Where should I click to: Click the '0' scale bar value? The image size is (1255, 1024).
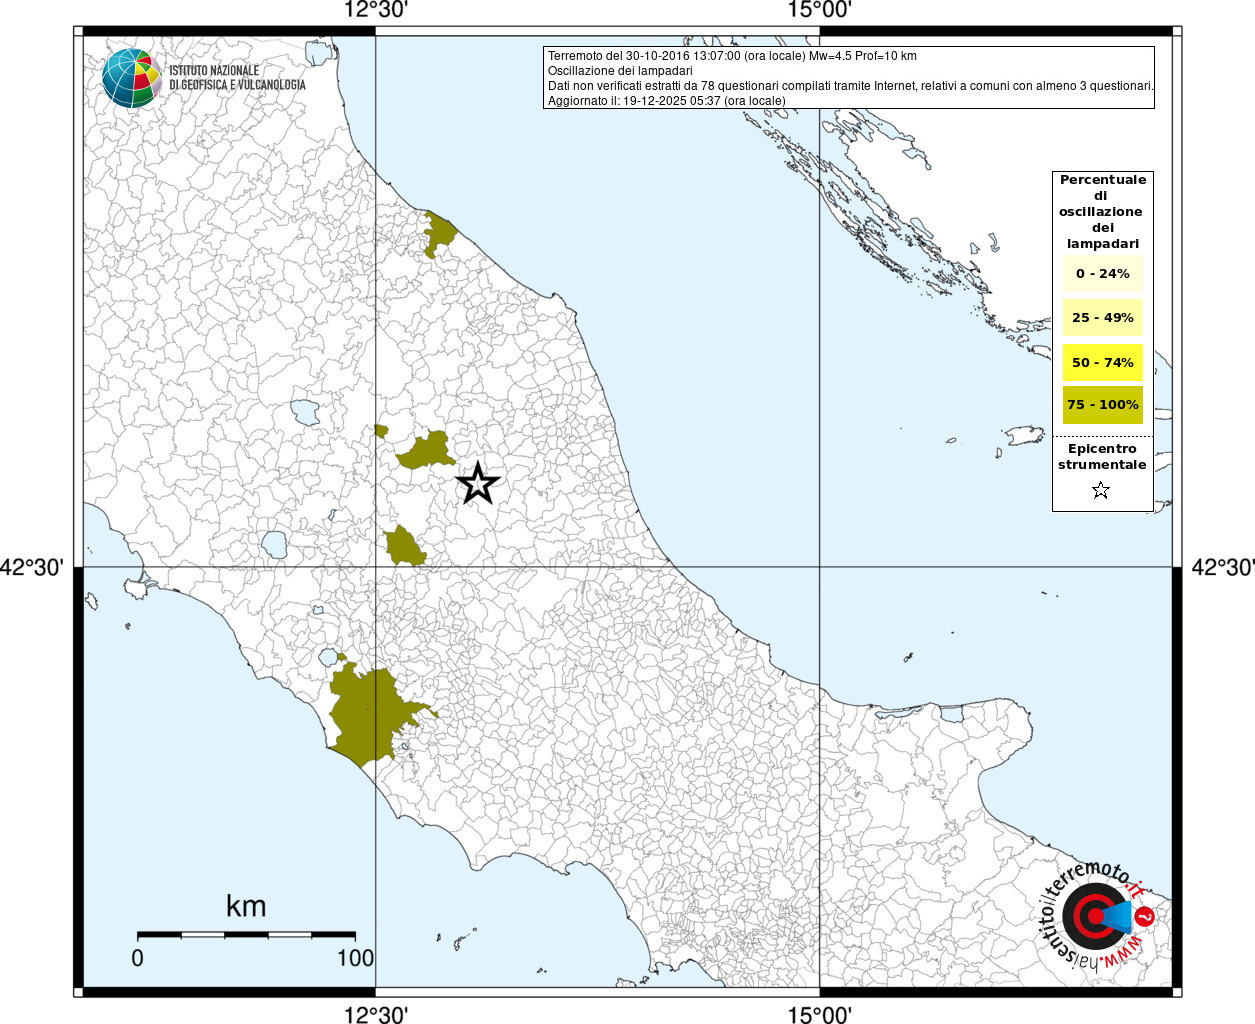138,958
